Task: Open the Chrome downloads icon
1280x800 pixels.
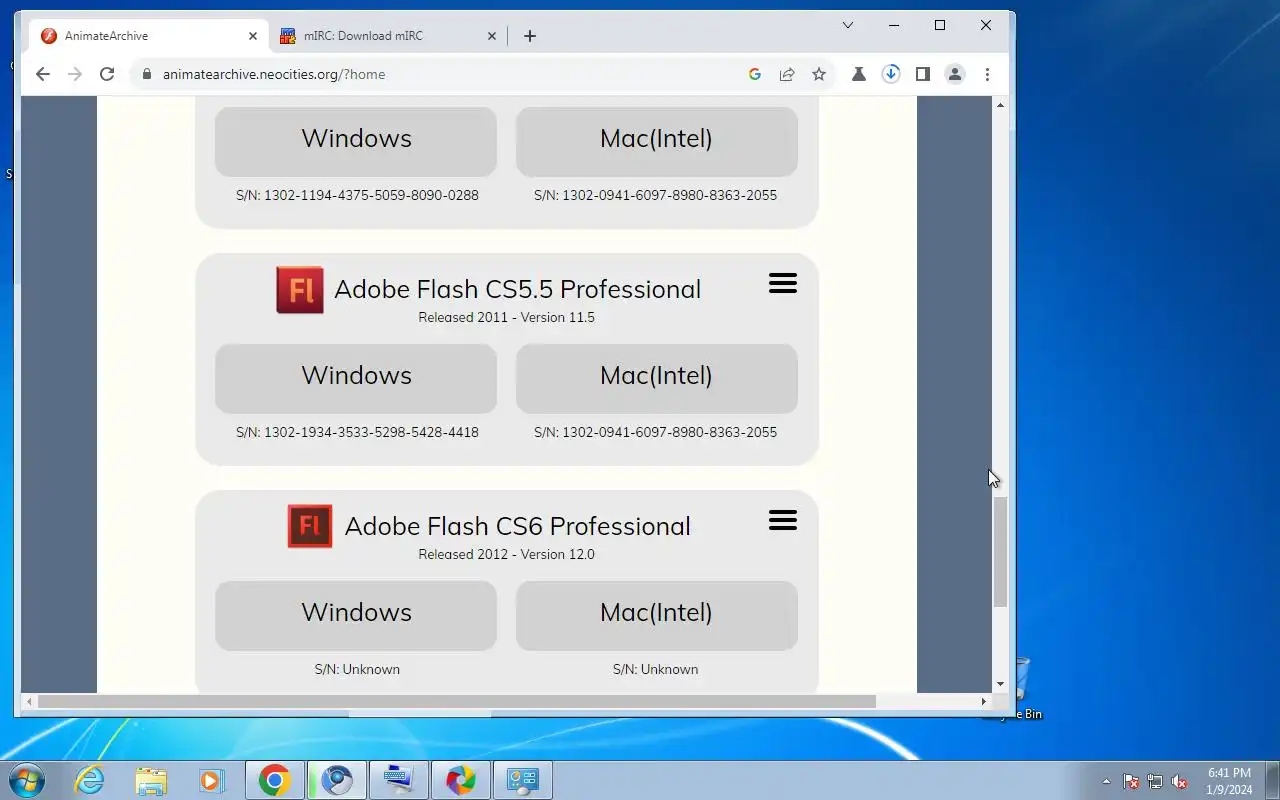Action: 891,74
